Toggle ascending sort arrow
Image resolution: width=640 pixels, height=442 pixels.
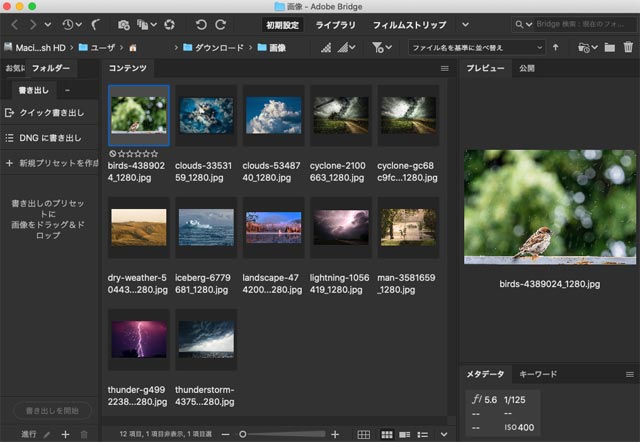click(556, 47)
